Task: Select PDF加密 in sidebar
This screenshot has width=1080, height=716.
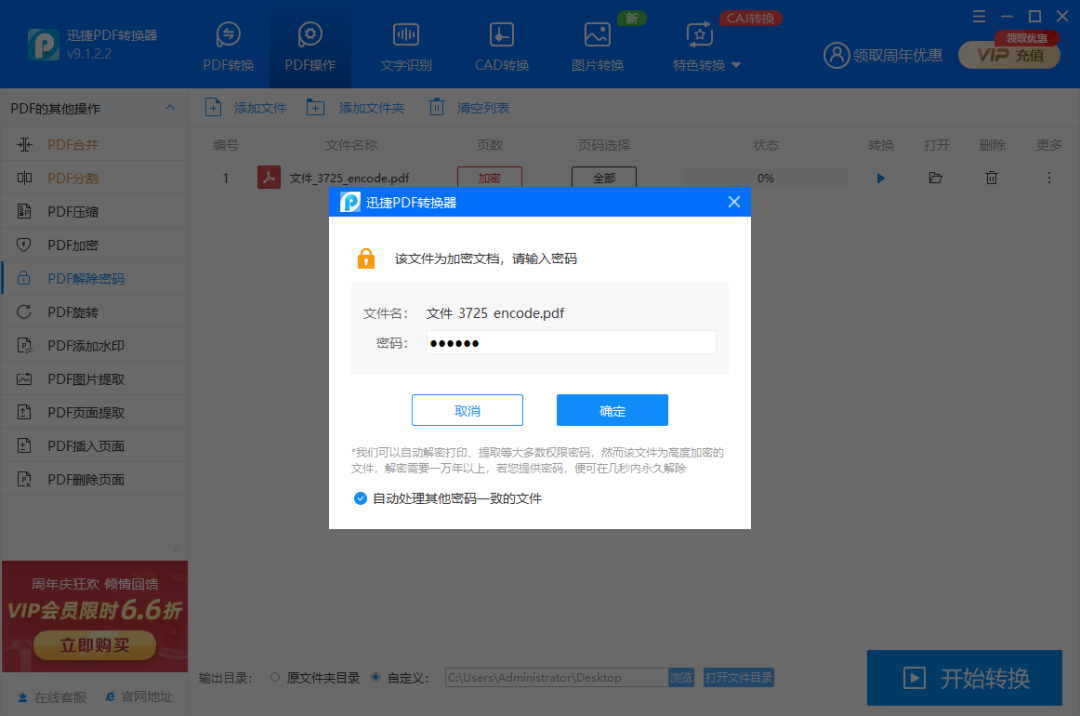Action: (94, 245)
